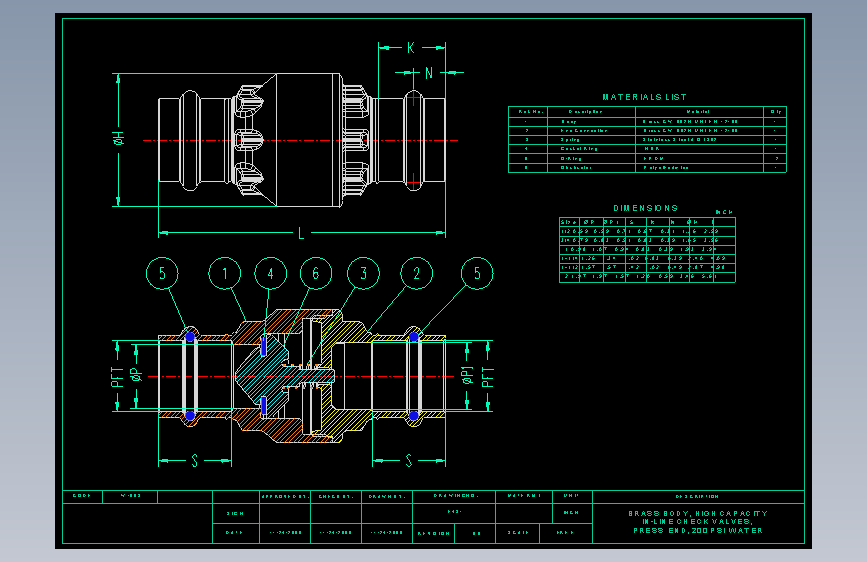Click the ØH diameter dimension label
Image resolution: width=867 pixels, height=562 pixels.
119,139
